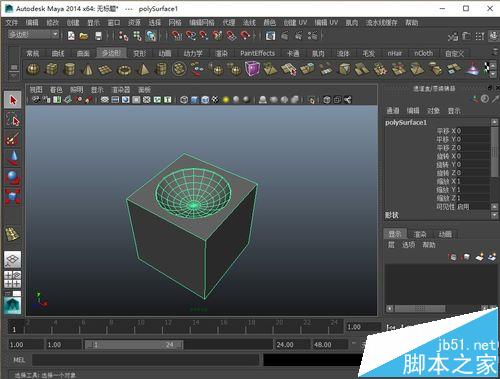Toggle wireframe cube display in viewport toolbar
500x379 pixels.
click(184, 100)
